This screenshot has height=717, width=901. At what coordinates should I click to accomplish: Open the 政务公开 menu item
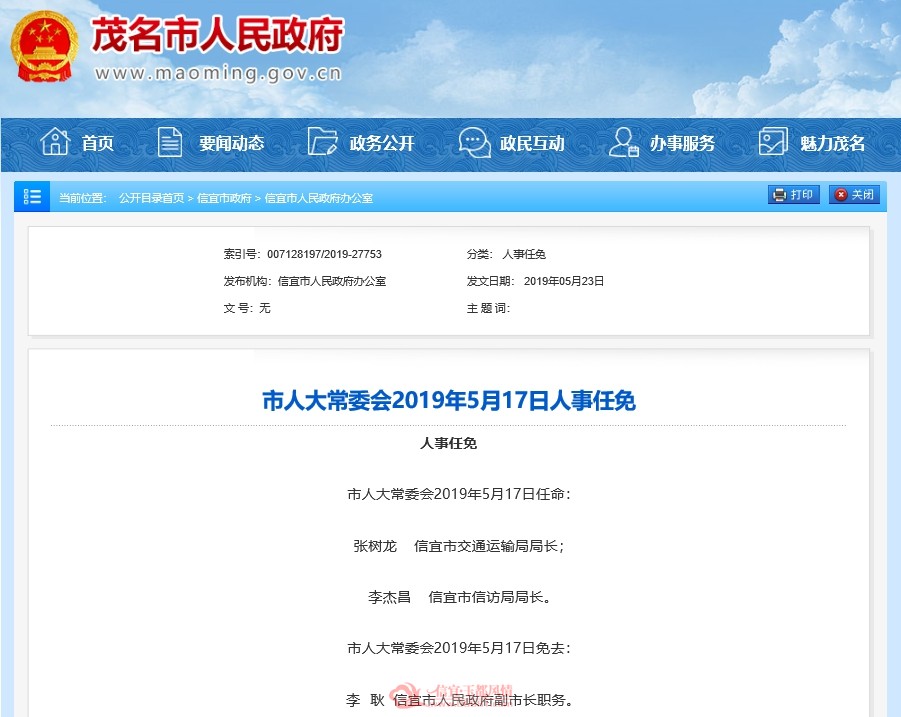click(382, 143)
